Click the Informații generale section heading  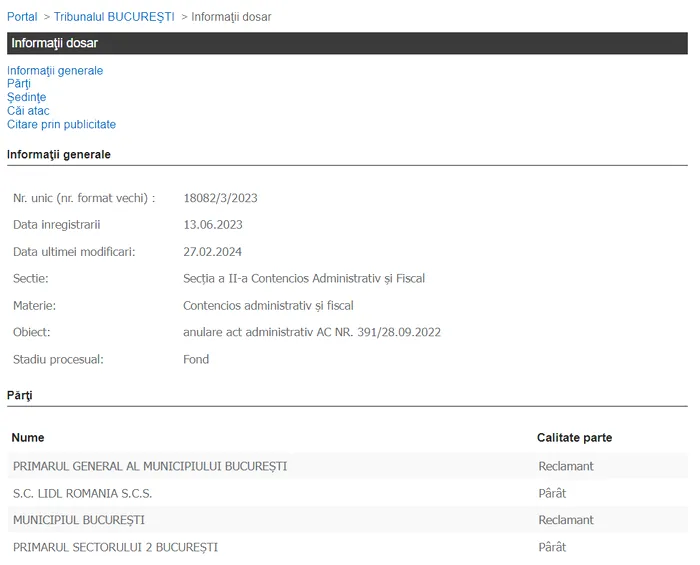59,155
